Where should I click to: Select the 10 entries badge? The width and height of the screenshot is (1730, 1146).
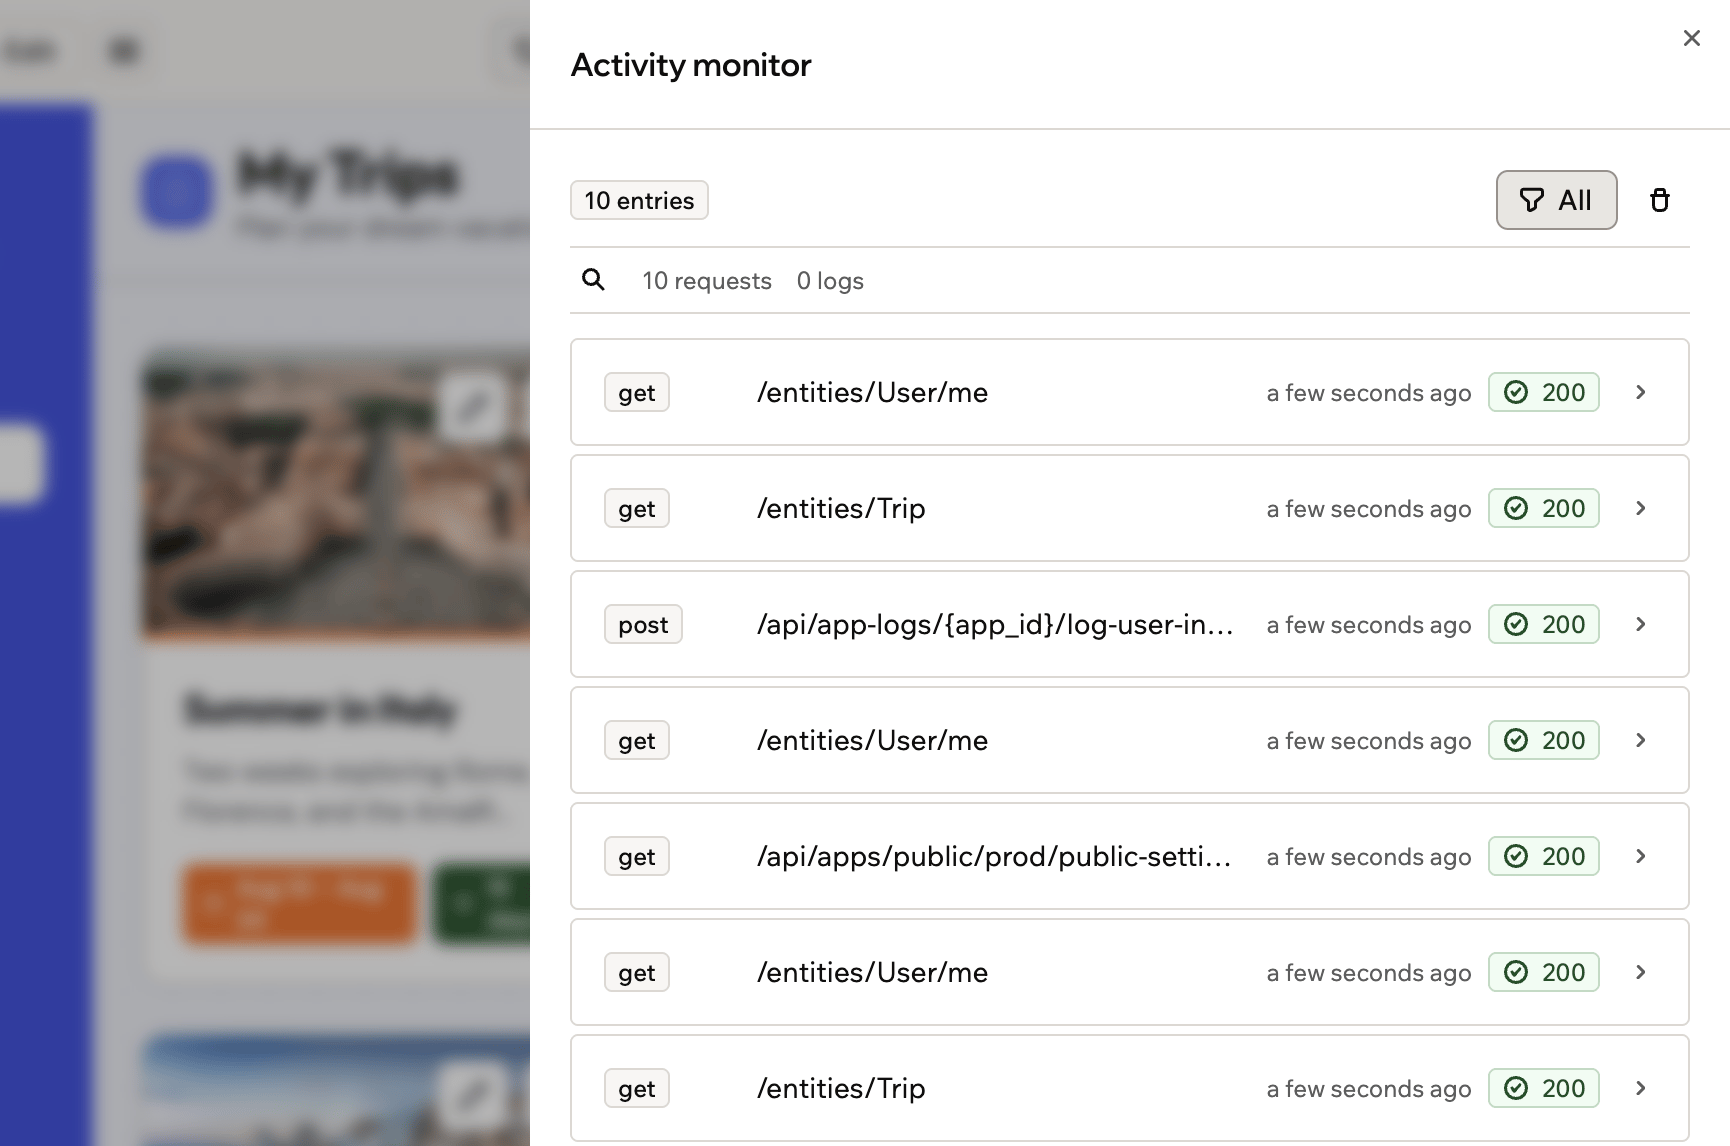(639, 200)
